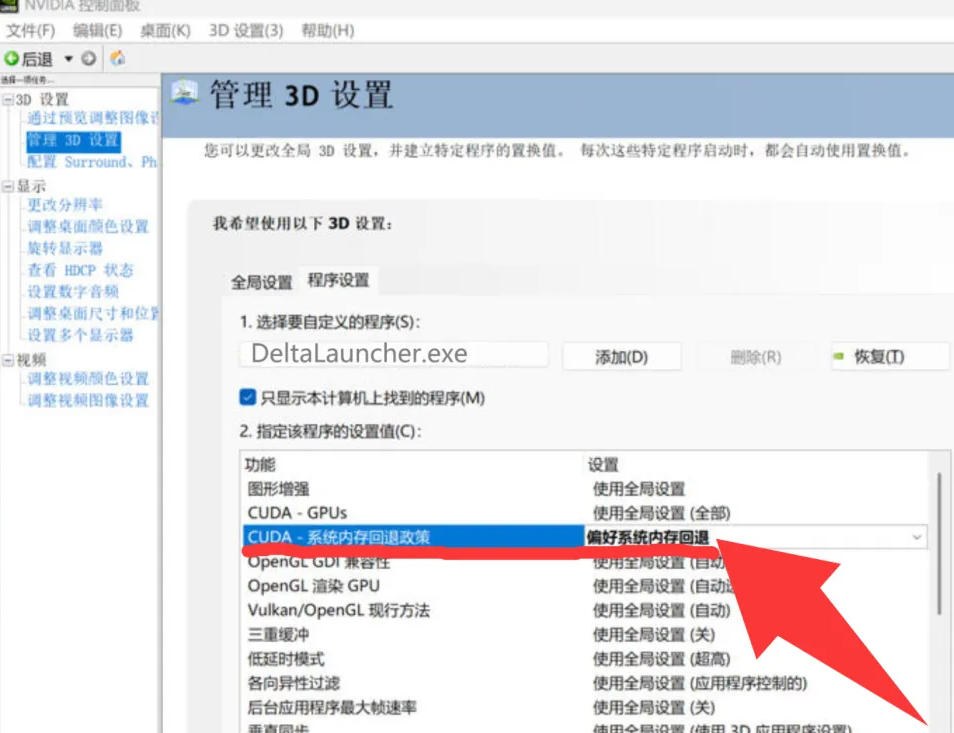
Task: Click the 添加(D) button
Action: point(622,356)
